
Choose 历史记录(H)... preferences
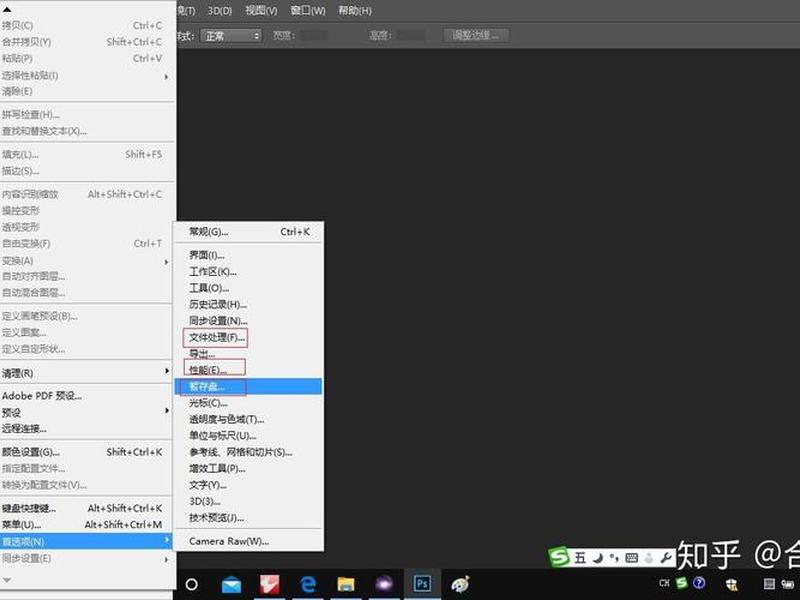(248, 304)
